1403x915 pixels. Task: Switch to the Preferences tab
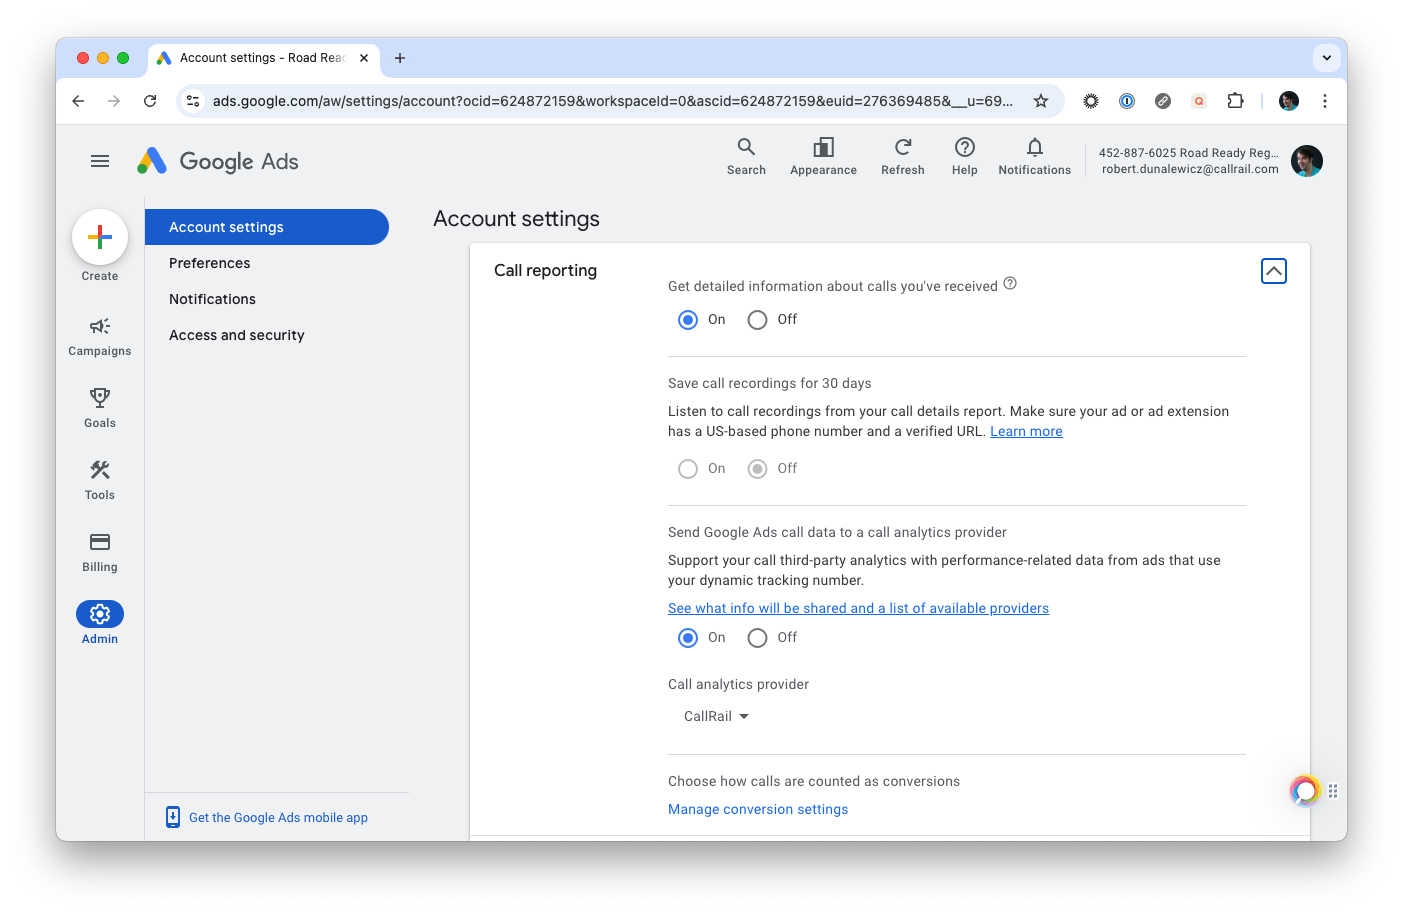pos(209,262)
